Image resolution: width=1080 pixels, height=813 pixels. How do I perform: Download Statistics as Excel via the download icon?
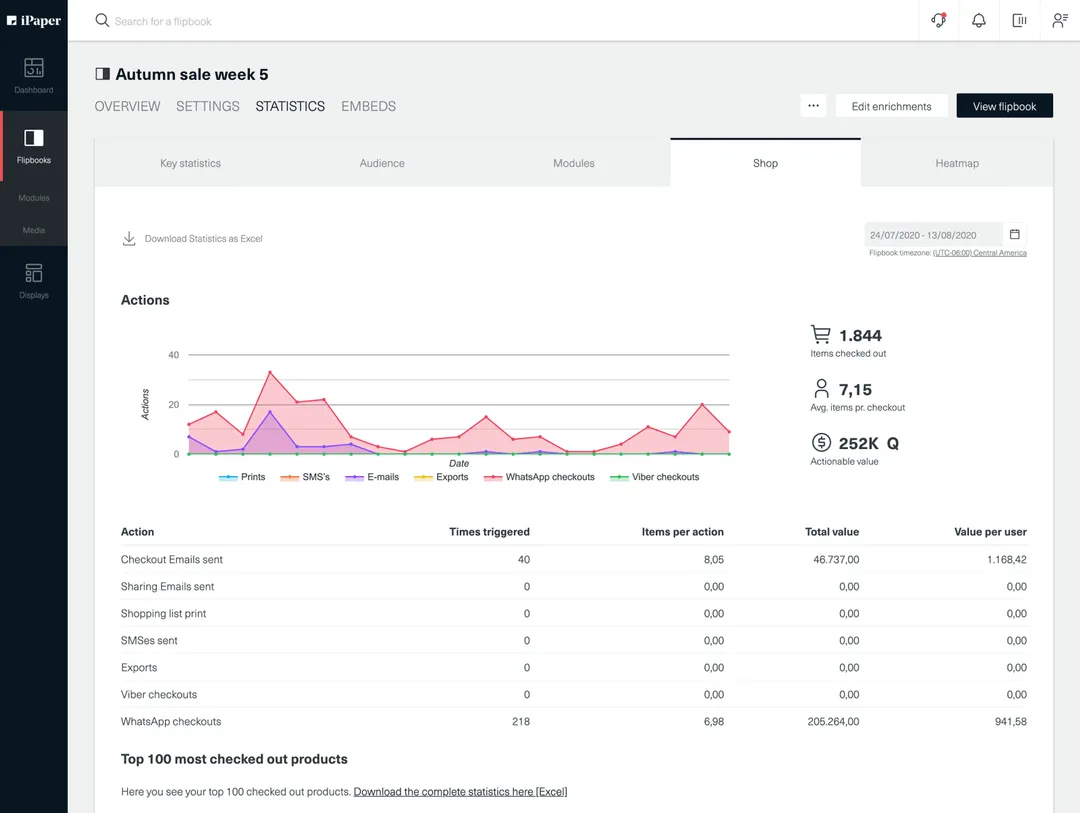point(128,238)
